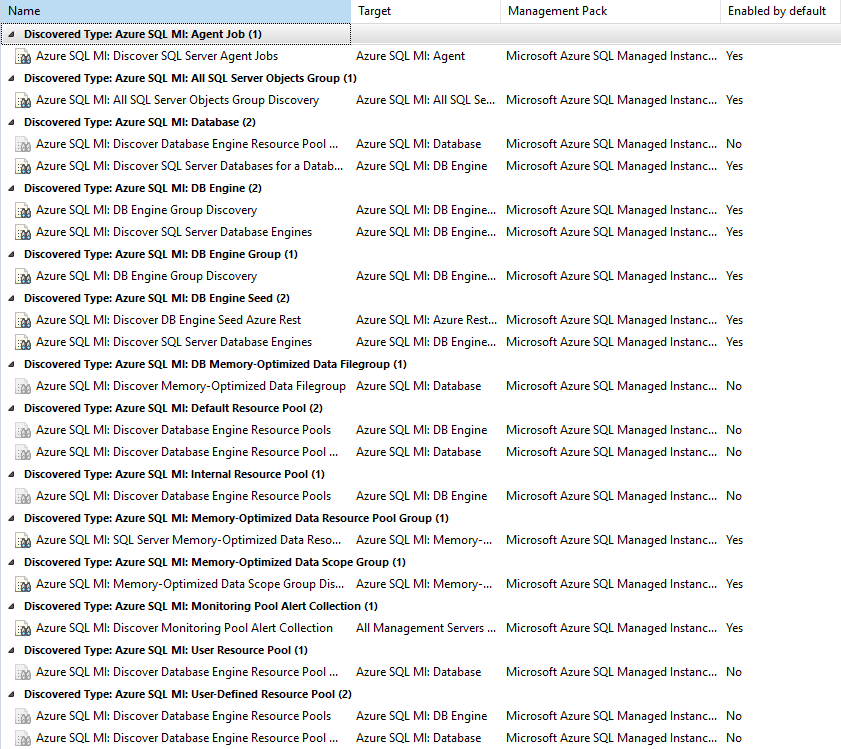This screenshot has height=749, width=841.
Task: Click the Discover Memory-Optimized Data Filegroup discovery icon
Action: pos(23,386)
